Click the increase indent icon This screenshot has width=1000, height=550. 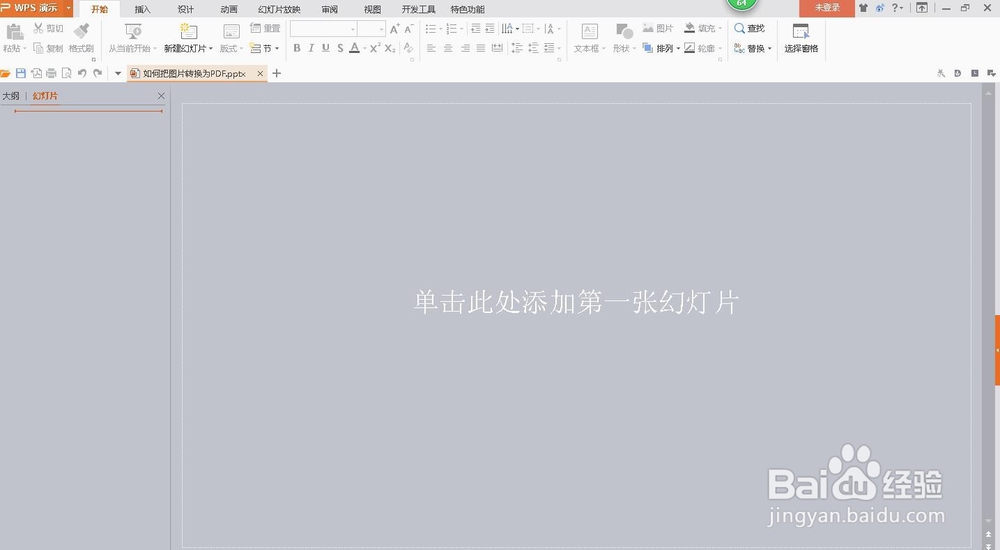[490, 29]
